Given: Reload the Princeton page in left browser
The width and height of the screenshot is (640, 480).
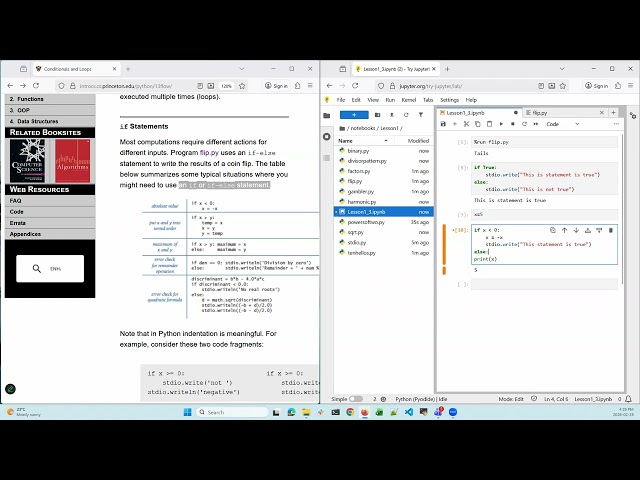Looking at the screenshot, I should pyautogui.click(x=36, y=86).
